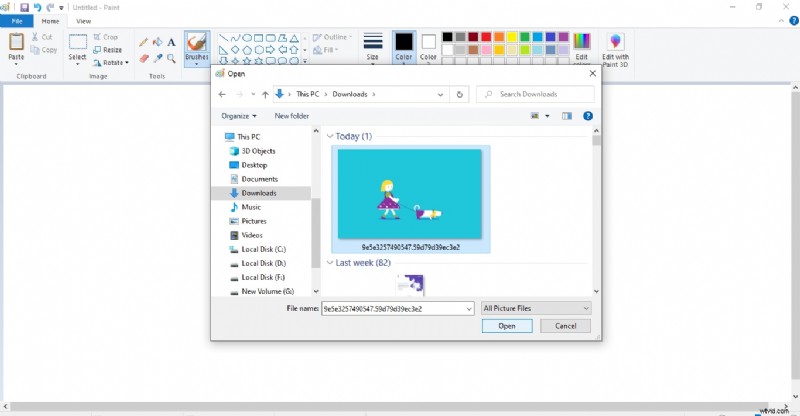
Task: Open the shape Fill dropdown
Action: point(326,50)
